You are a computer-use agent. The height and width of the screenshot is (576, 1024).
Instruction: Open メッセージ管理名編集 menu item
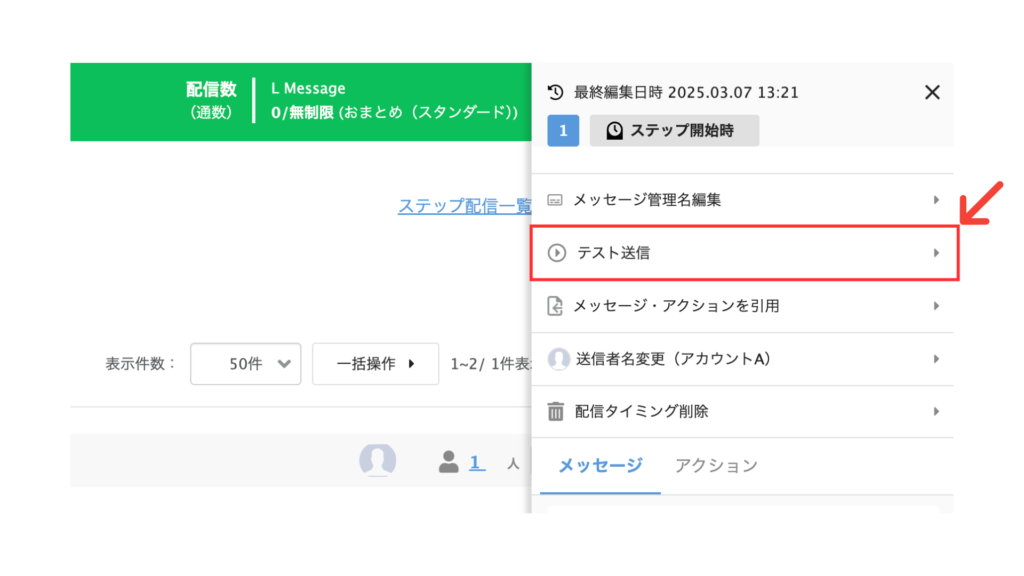pos(743,200)
